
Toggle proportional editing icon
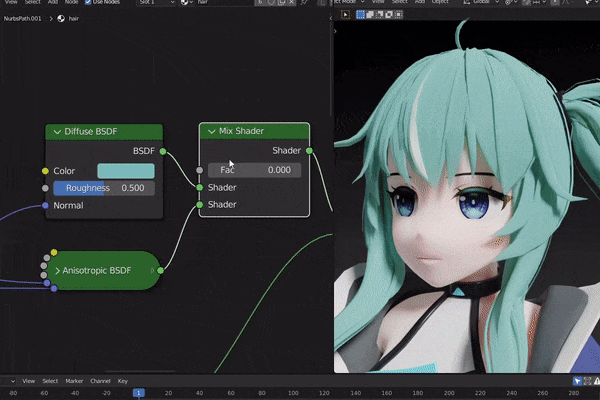point(555,2)
